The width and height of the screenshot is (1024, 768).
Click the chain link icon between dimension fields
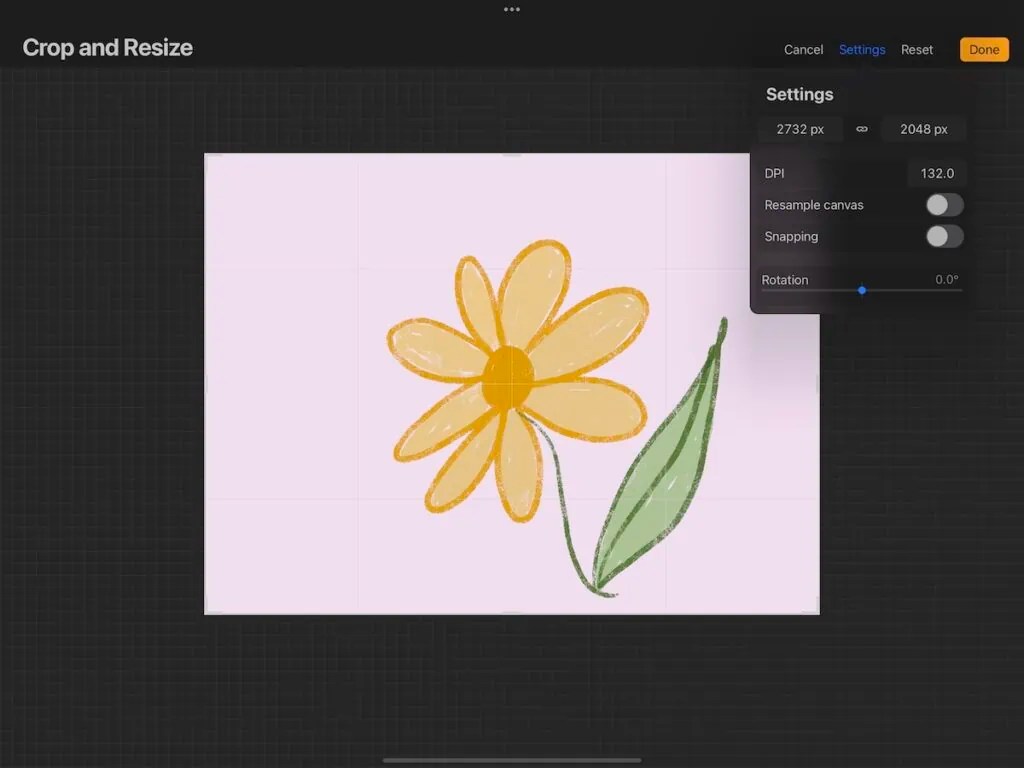pyautogui.click(x=862, y=129)
